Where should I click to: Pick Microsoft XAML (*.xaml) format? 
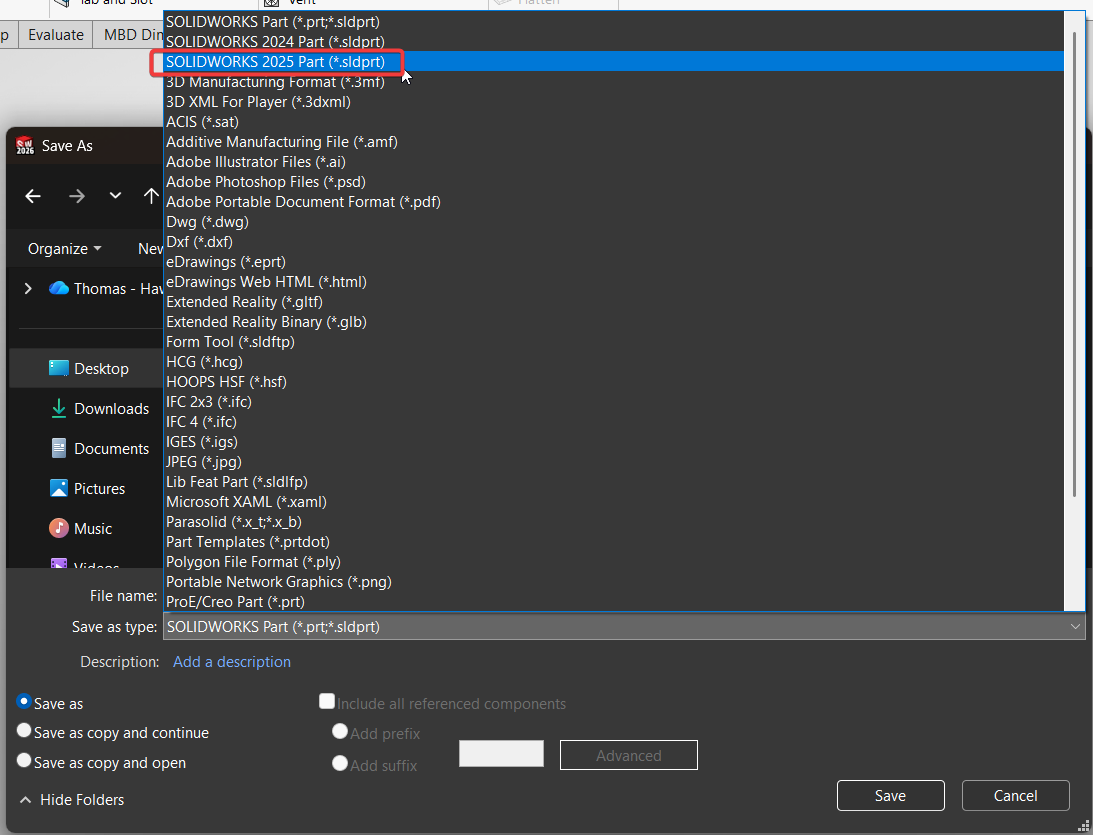(x=613, y=502)
